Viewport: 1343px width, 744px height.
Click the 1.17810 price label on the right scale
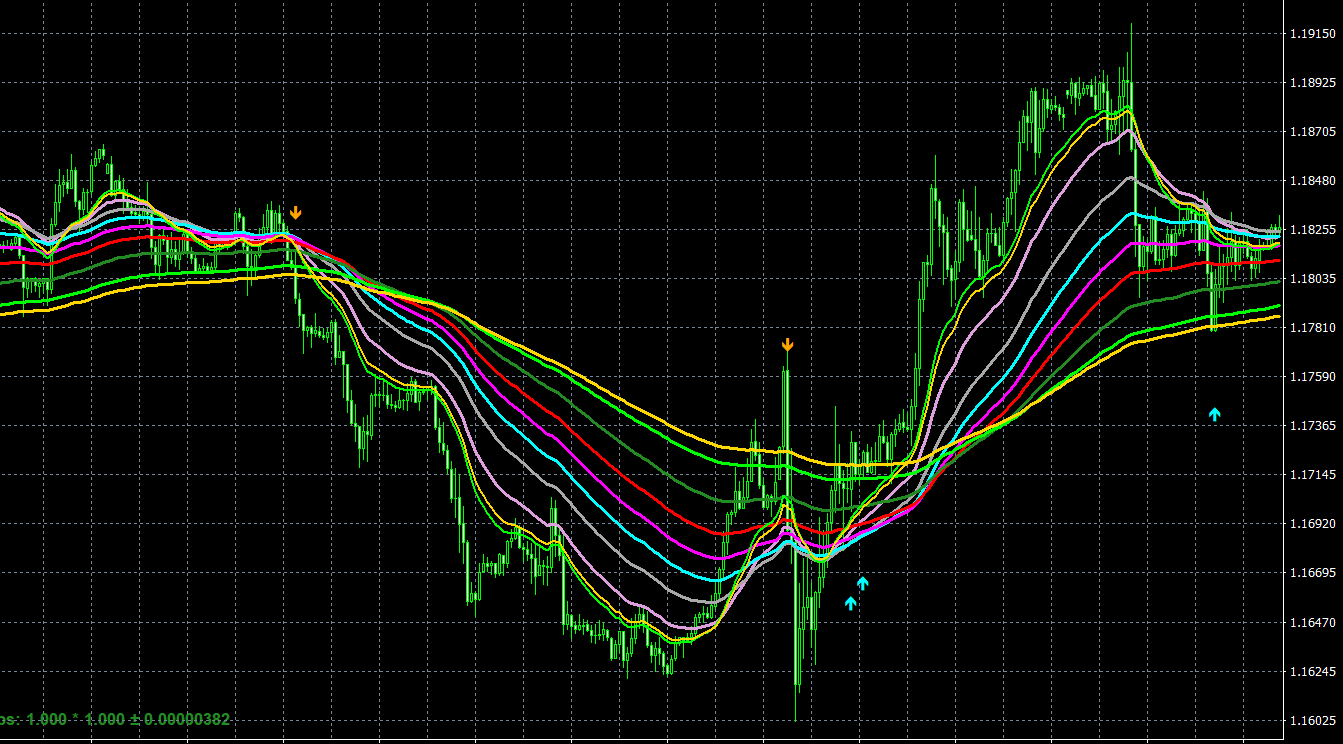click(1311, 325)
